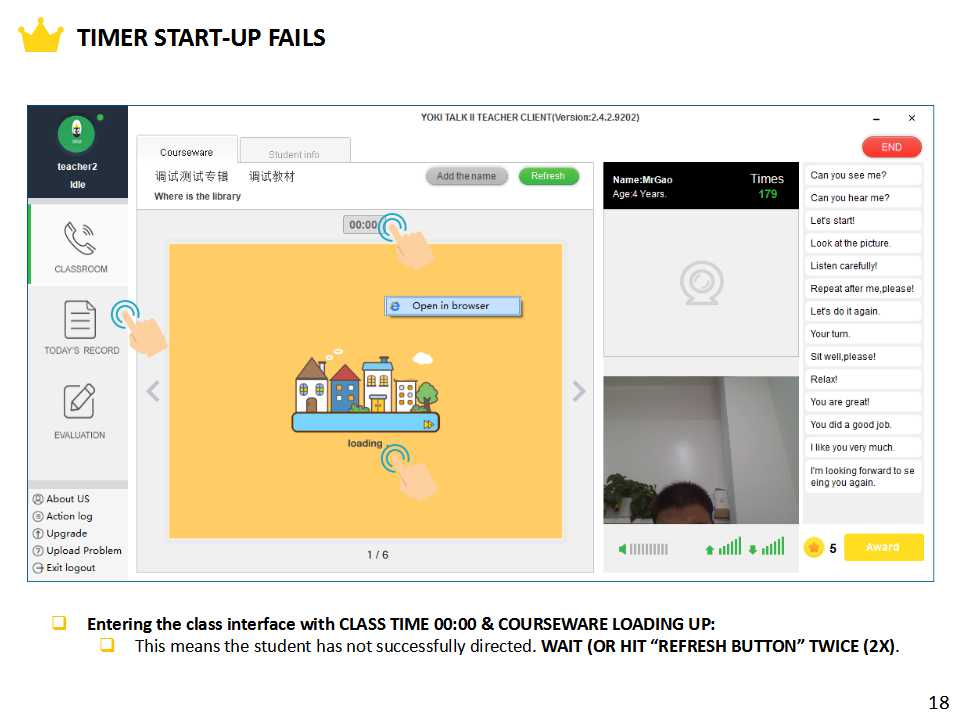960x720 pixels.
Task: Switch to the Student info tab
Action: pyautogui.click(x=294, y=151)
